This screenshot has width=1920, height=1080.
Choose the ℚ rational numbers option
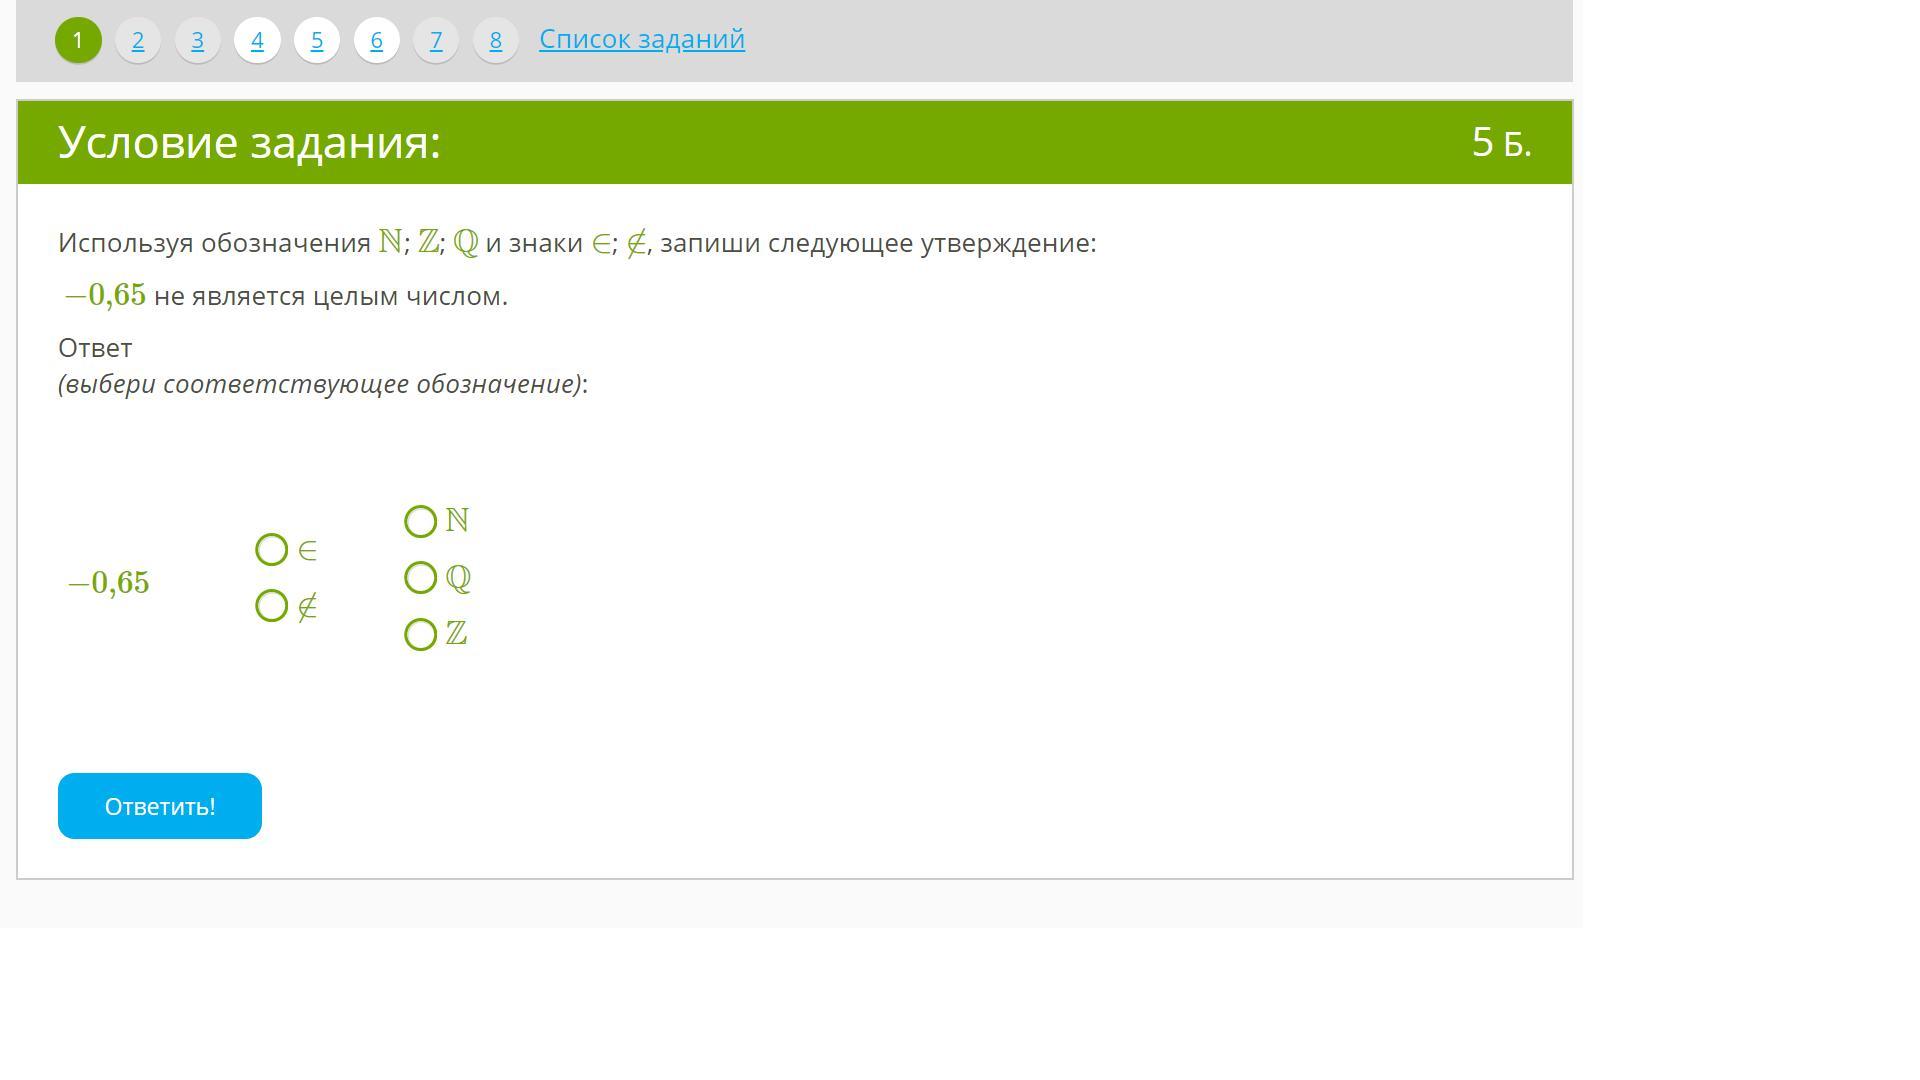click(421, 578)
